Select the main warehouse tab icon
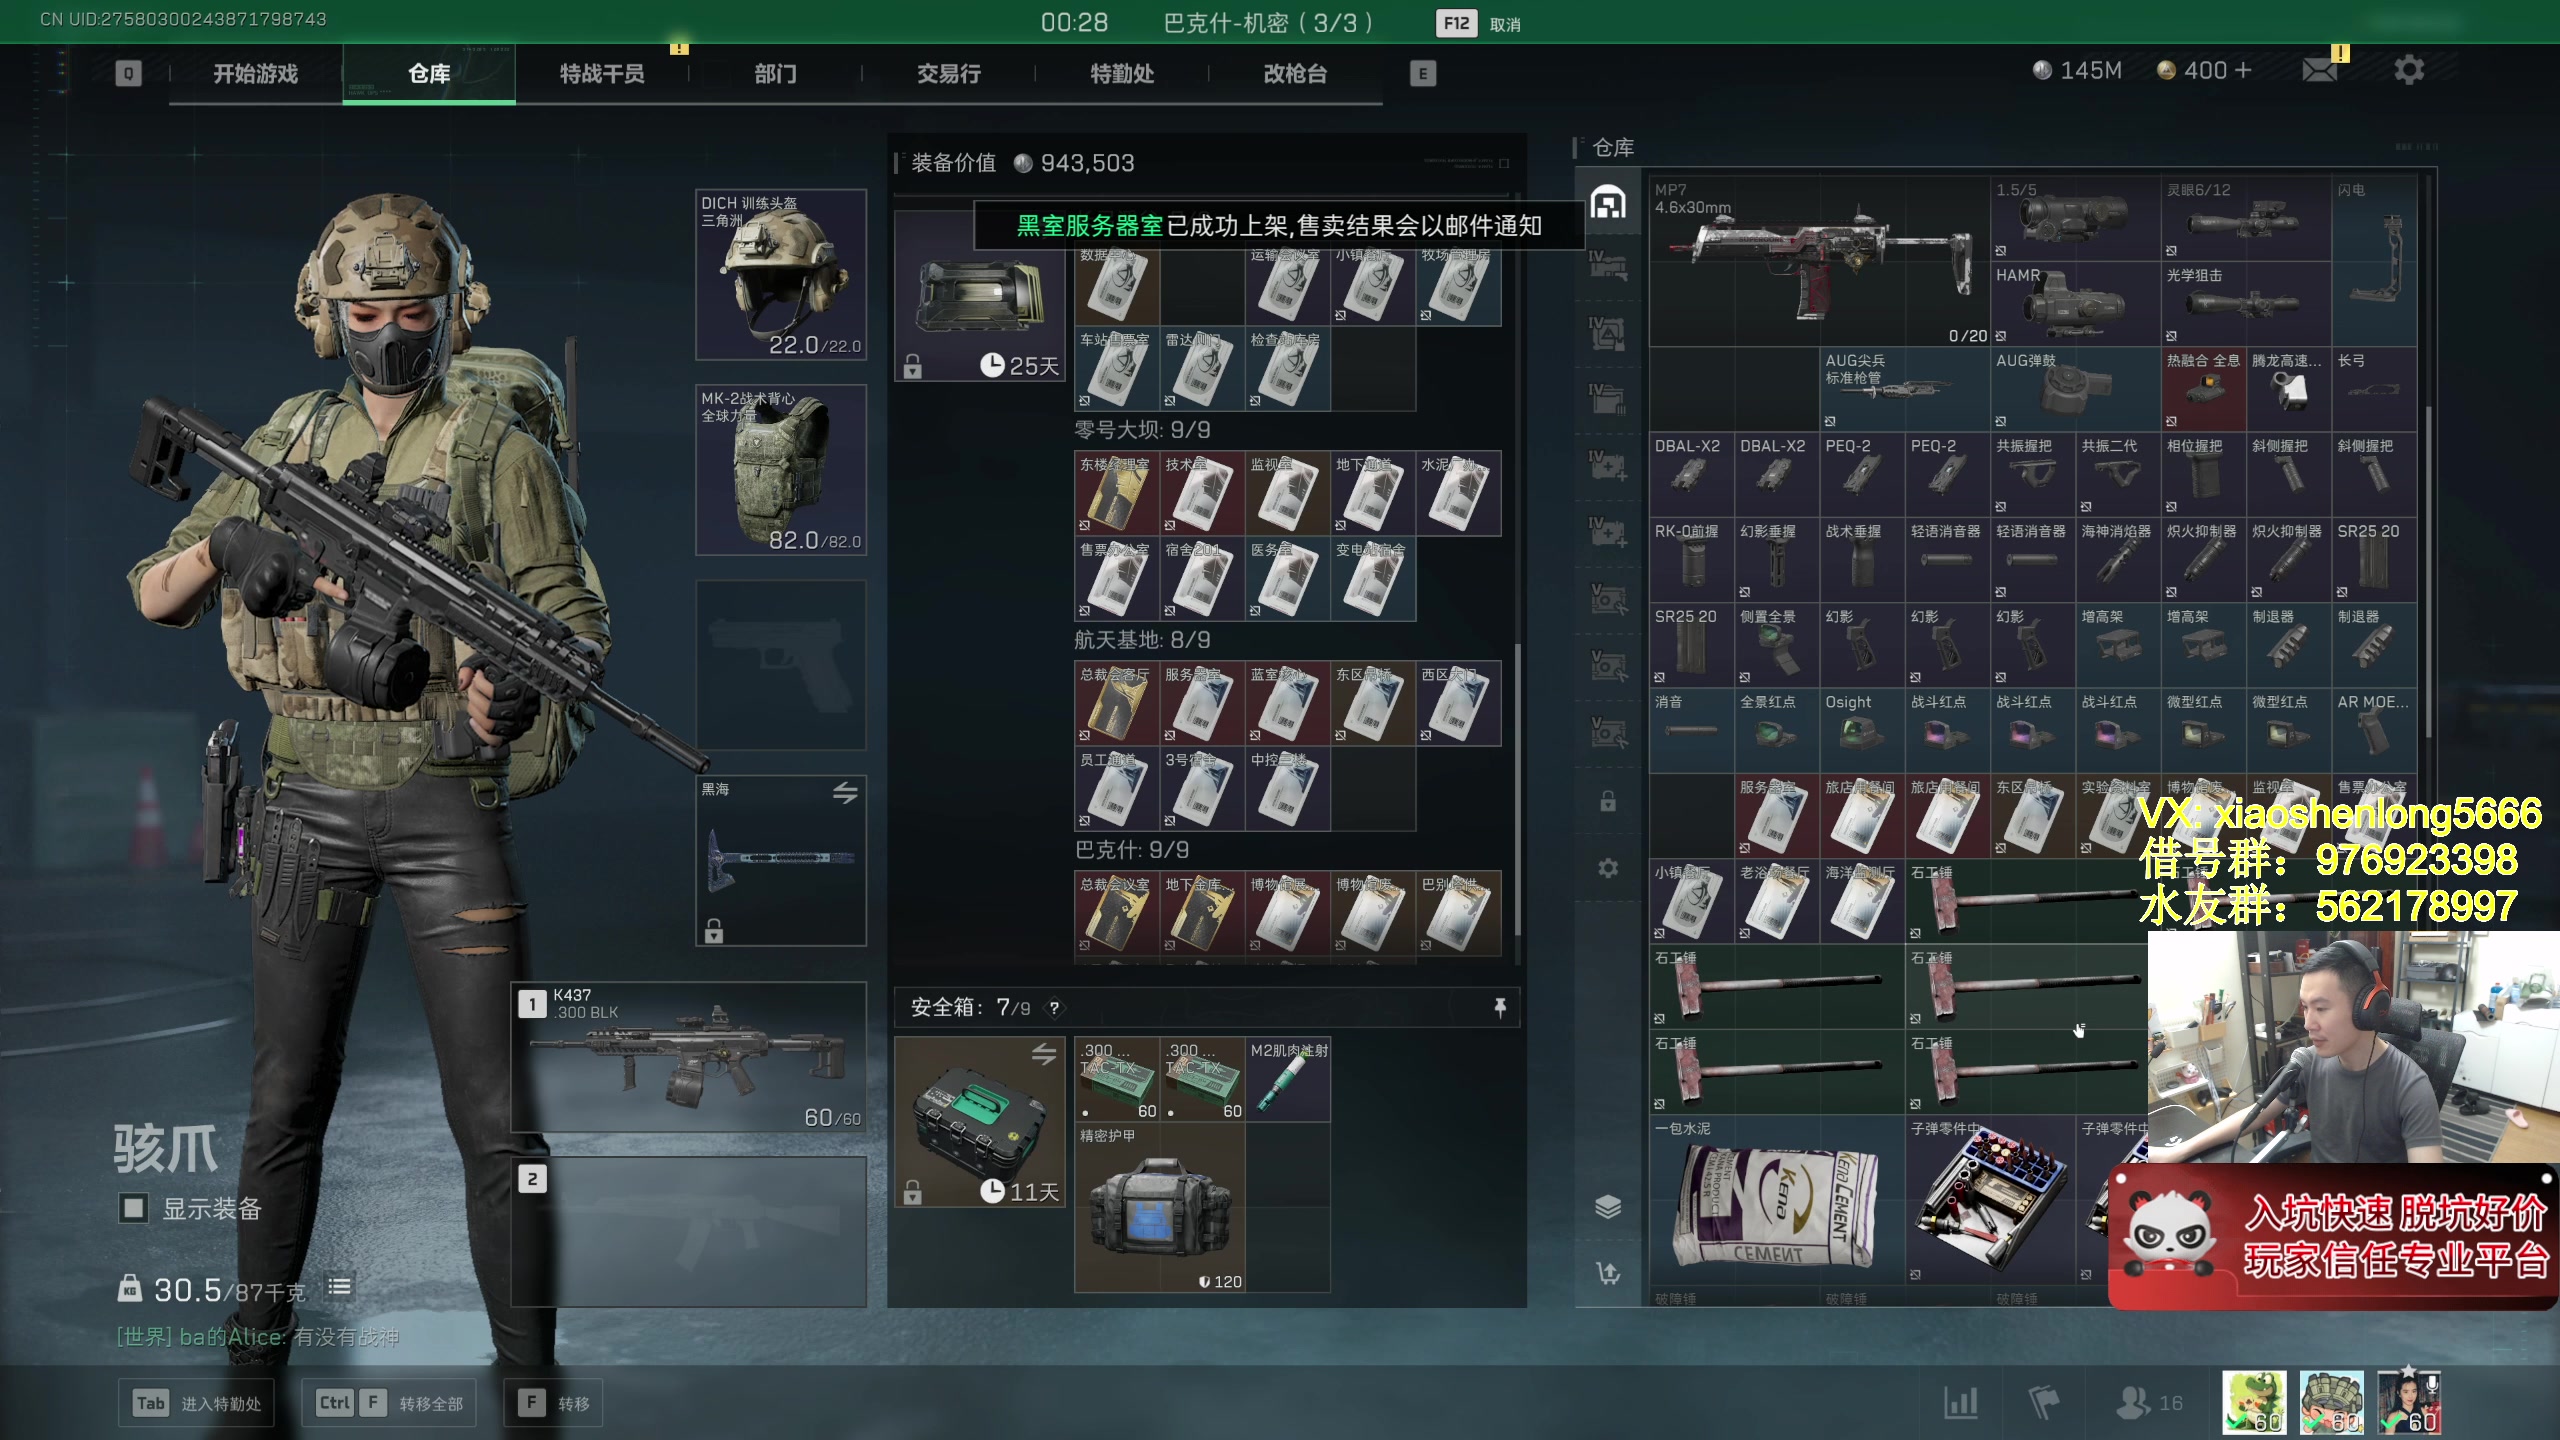Image resolution: width=2560 pixels, height=1440 pixels. point(1608,202)
